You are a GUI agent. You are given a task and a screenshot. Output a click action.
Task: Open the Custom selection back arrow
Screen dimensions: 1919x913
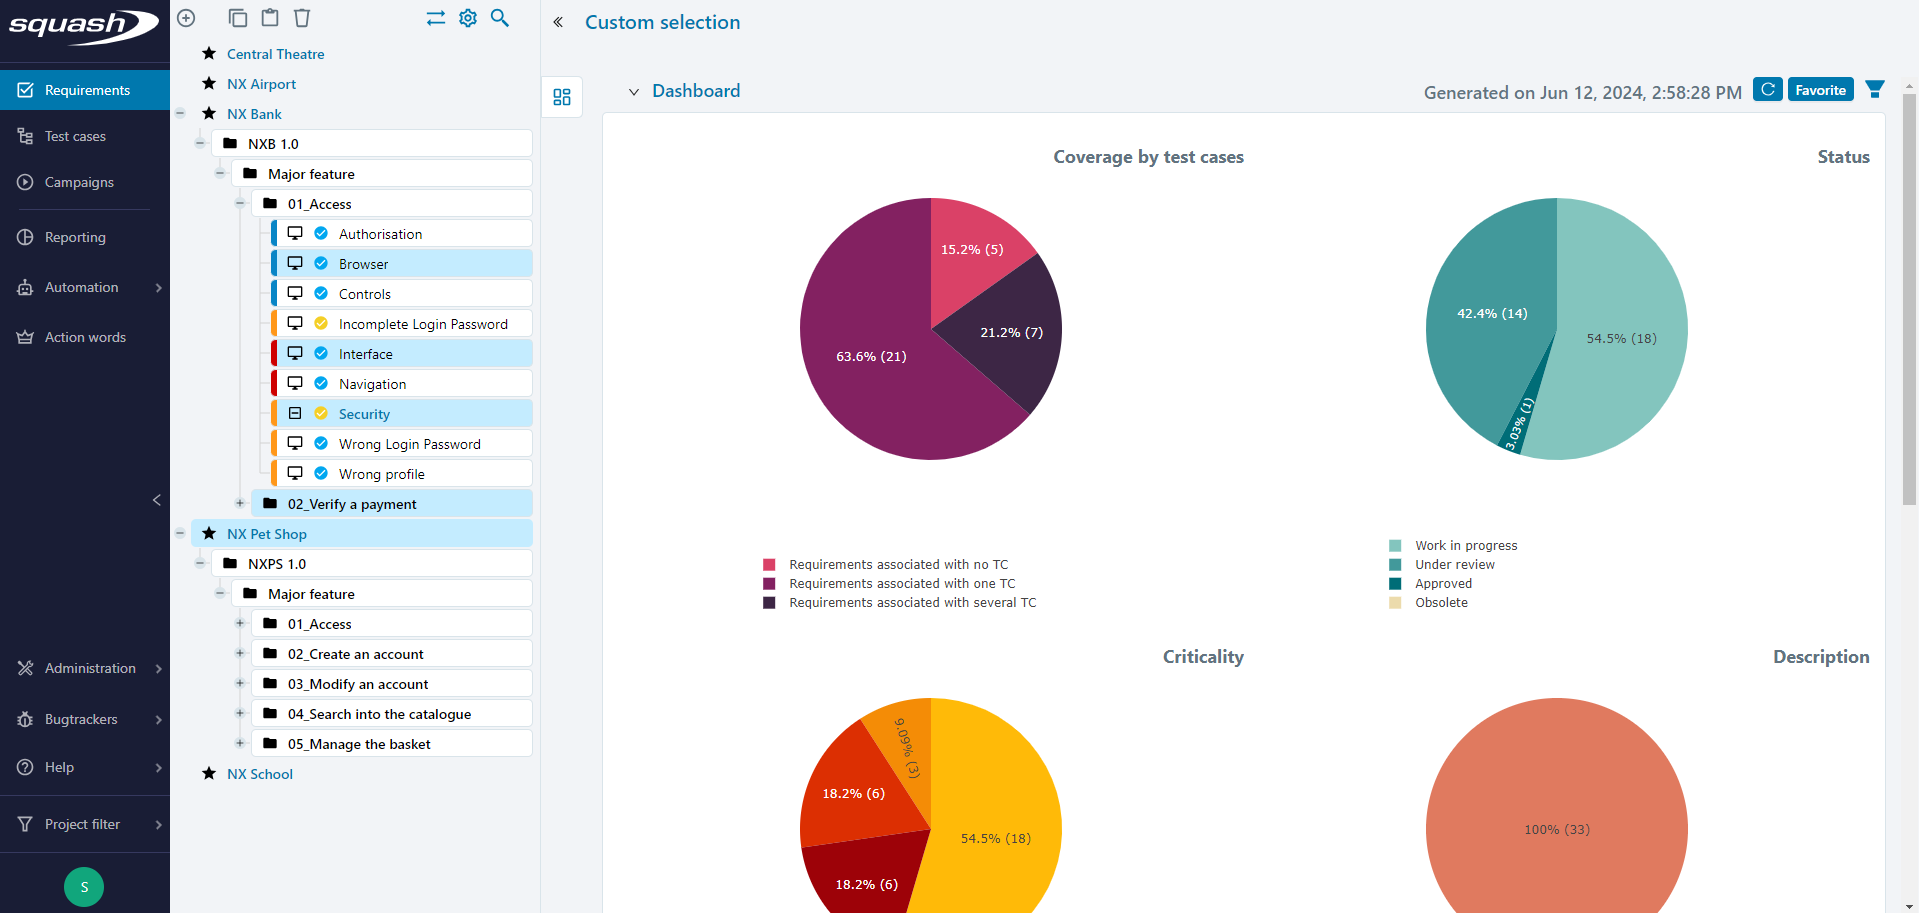558,21
